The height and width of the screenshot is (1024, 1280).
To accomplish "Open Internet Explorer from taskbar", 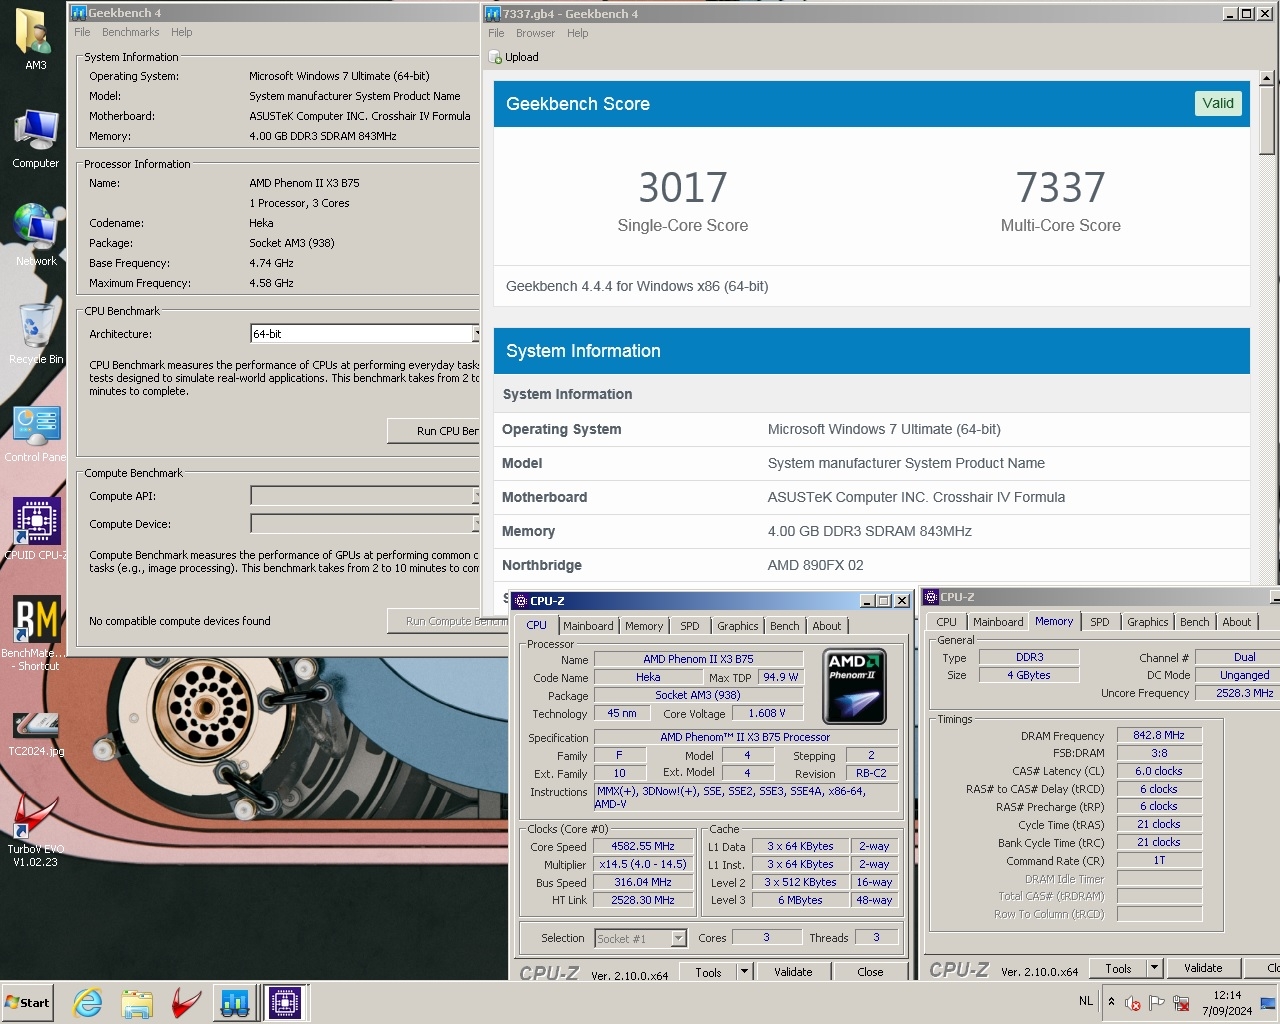I will (88, 1002).
